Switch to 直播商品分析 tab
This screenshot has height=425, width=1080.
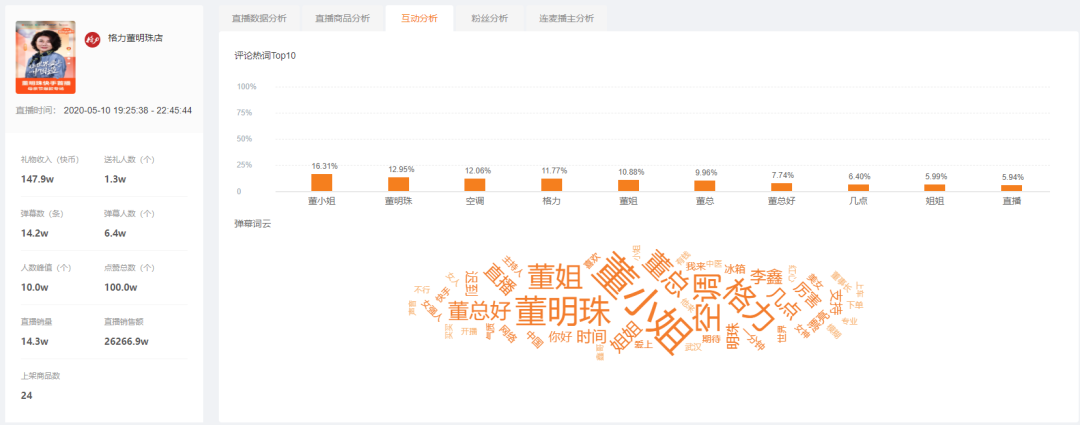point(342,18)
